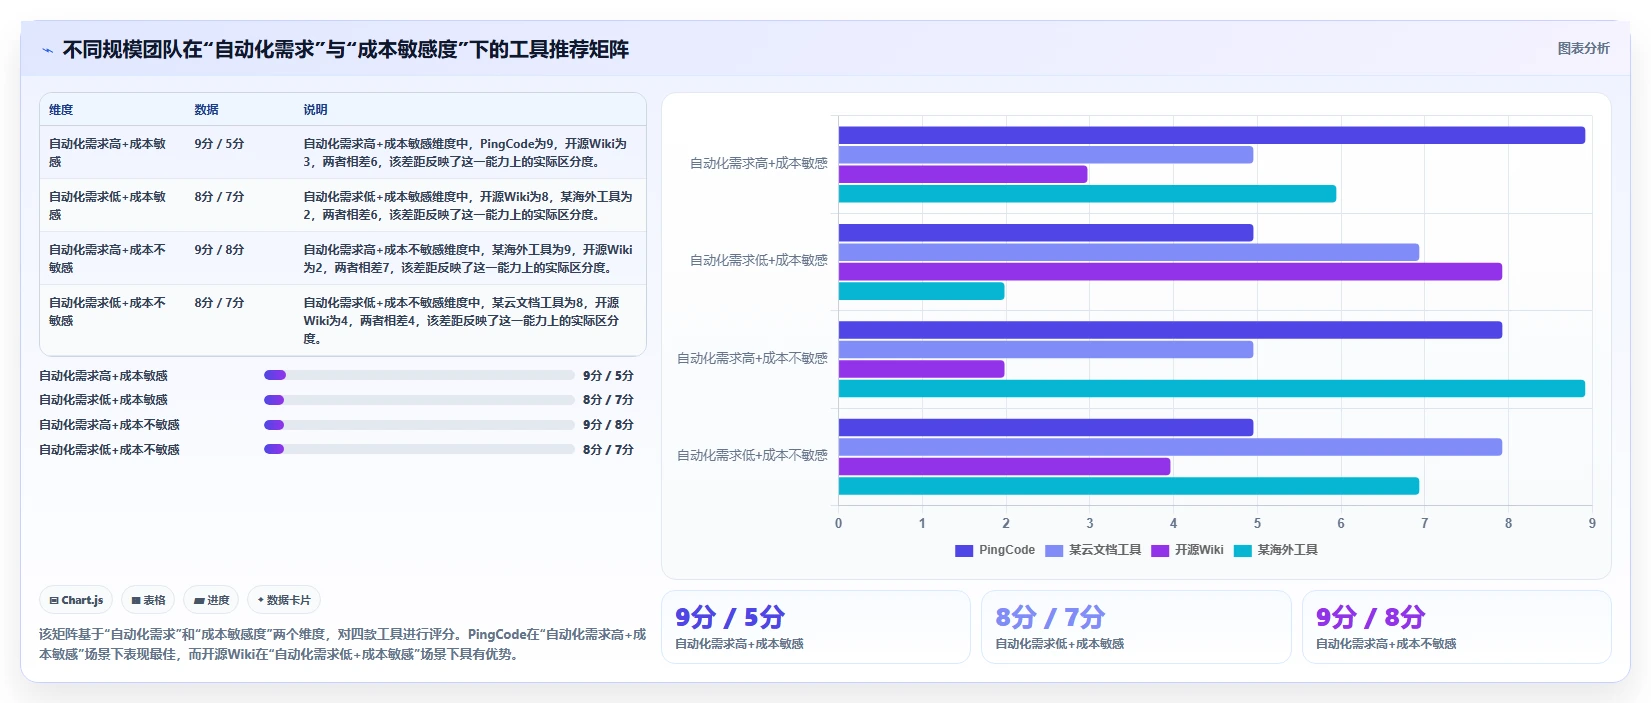Click table row label 自动化需求低+成本不敏感
The height and width of the screenshot is (703, 1651).
pos(107,312)
